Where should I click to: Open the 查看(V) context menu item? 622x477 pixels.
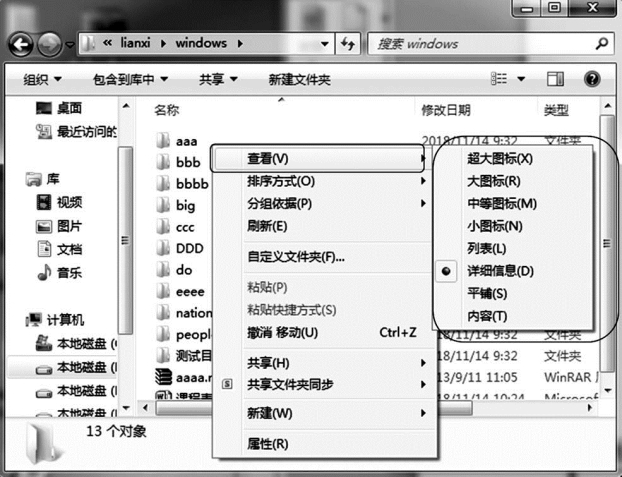click(x=317, y=159)
